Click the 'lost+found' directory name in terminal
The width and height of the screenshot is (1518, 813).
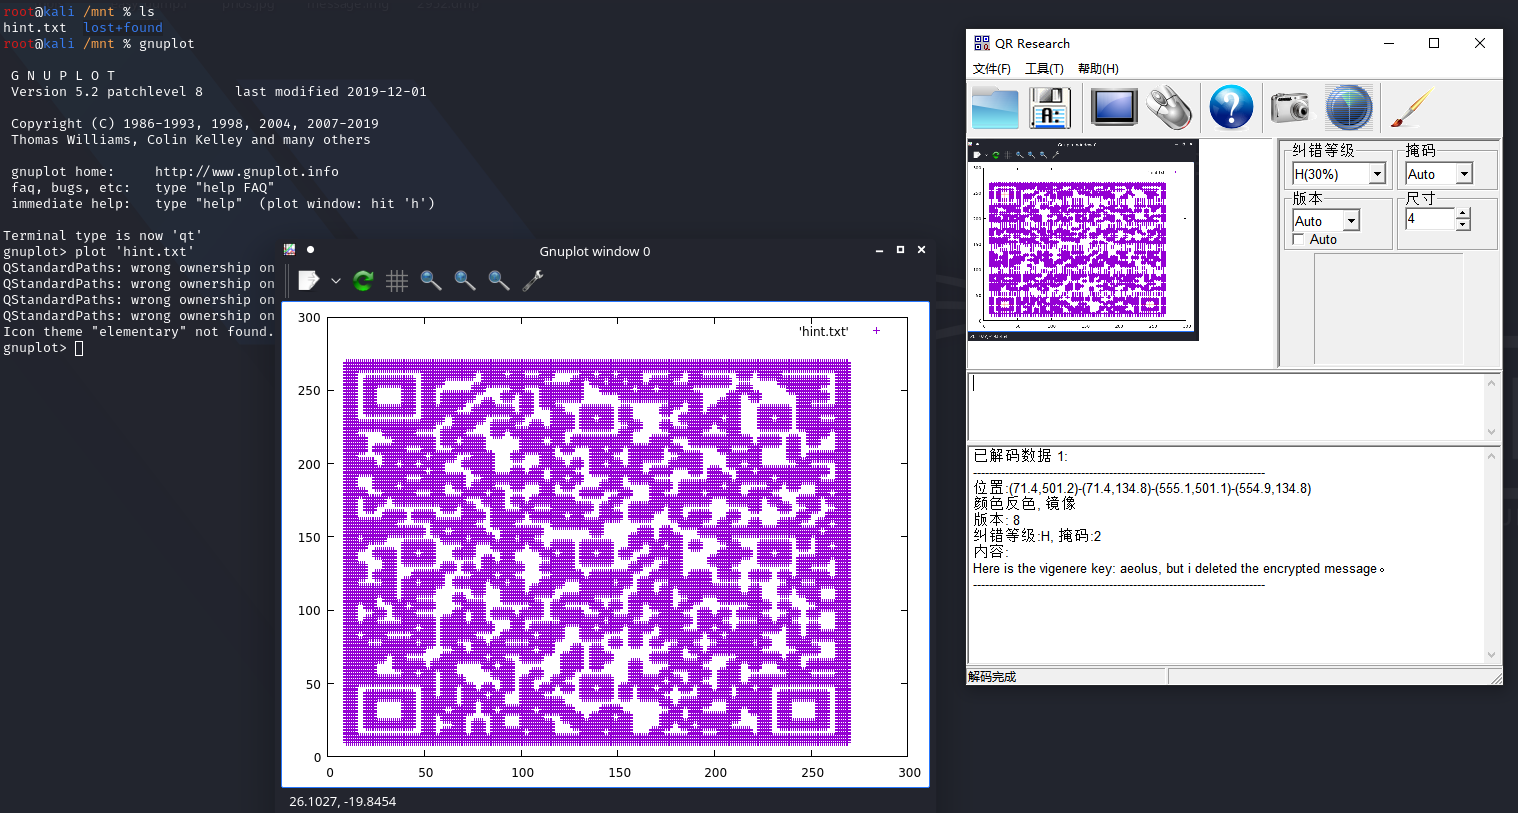123,28
